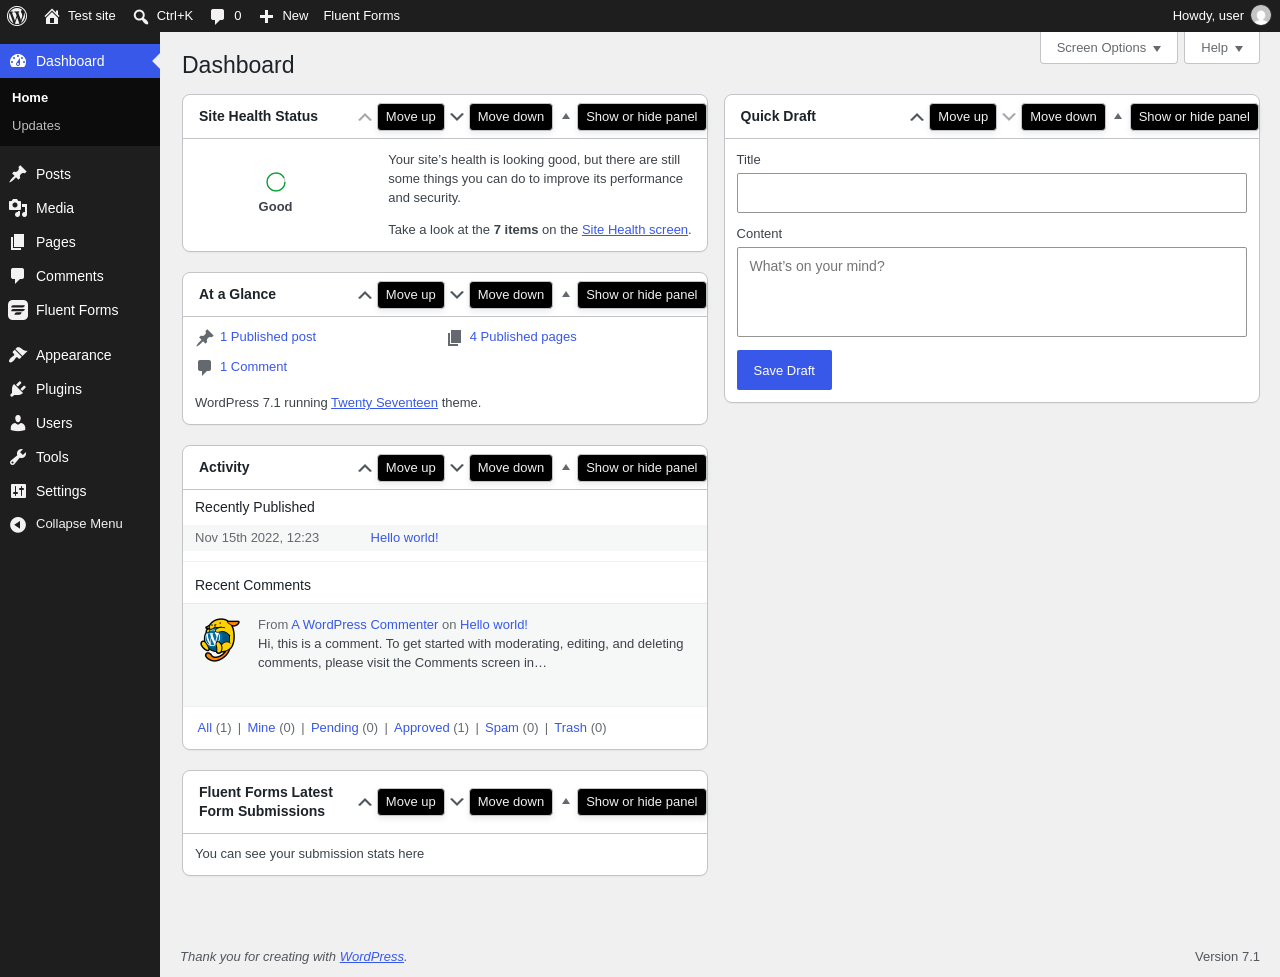Click the Users person icon
Viewport: 1280px width, 977px height.
click(x=18, y=423)
